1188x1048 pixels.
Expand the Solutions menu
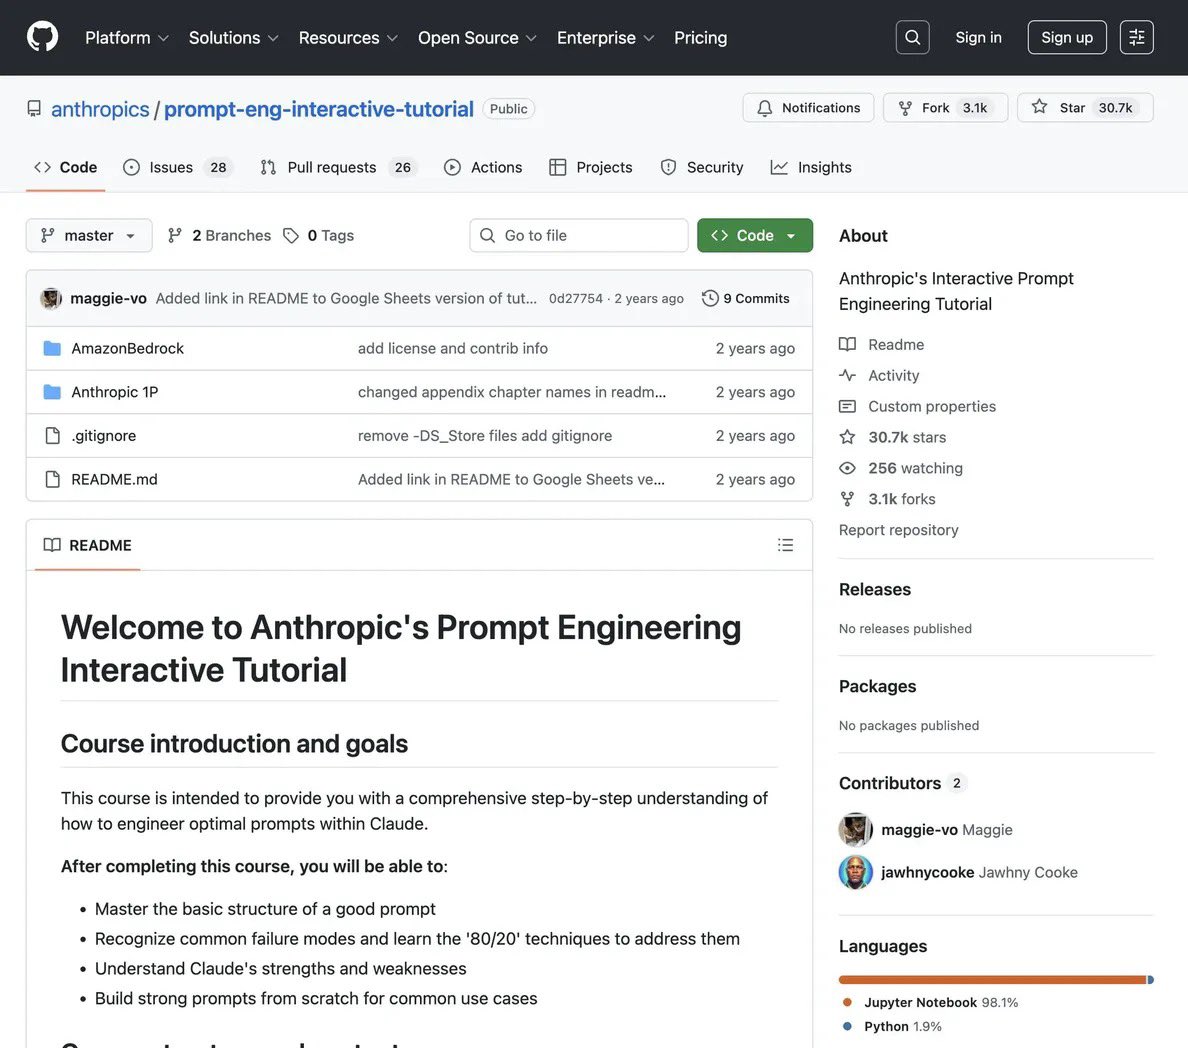pos(233,37)
